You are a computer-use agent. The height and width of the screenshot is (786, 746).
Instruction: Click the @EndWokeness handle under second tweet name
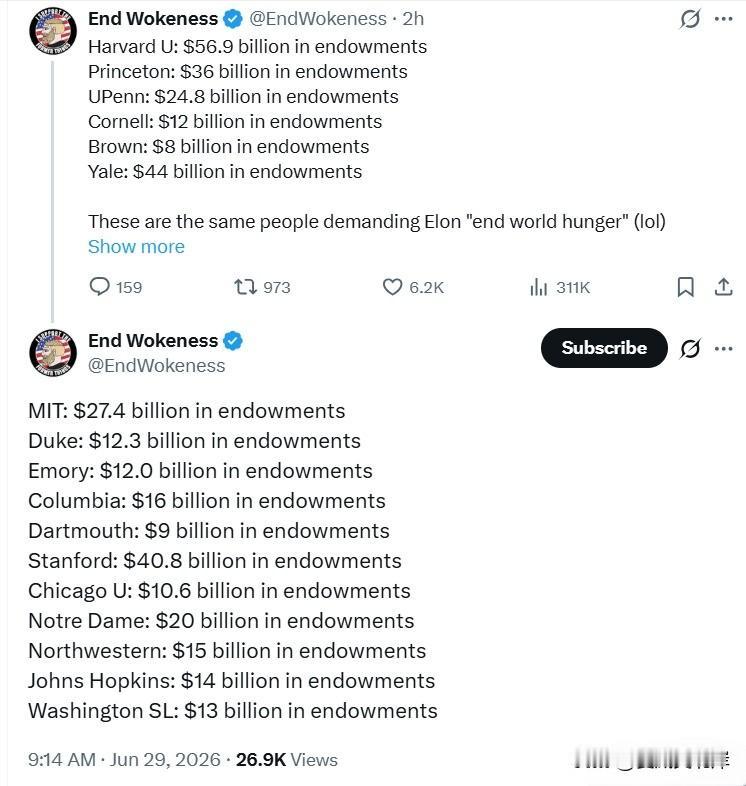pos(156,365)
